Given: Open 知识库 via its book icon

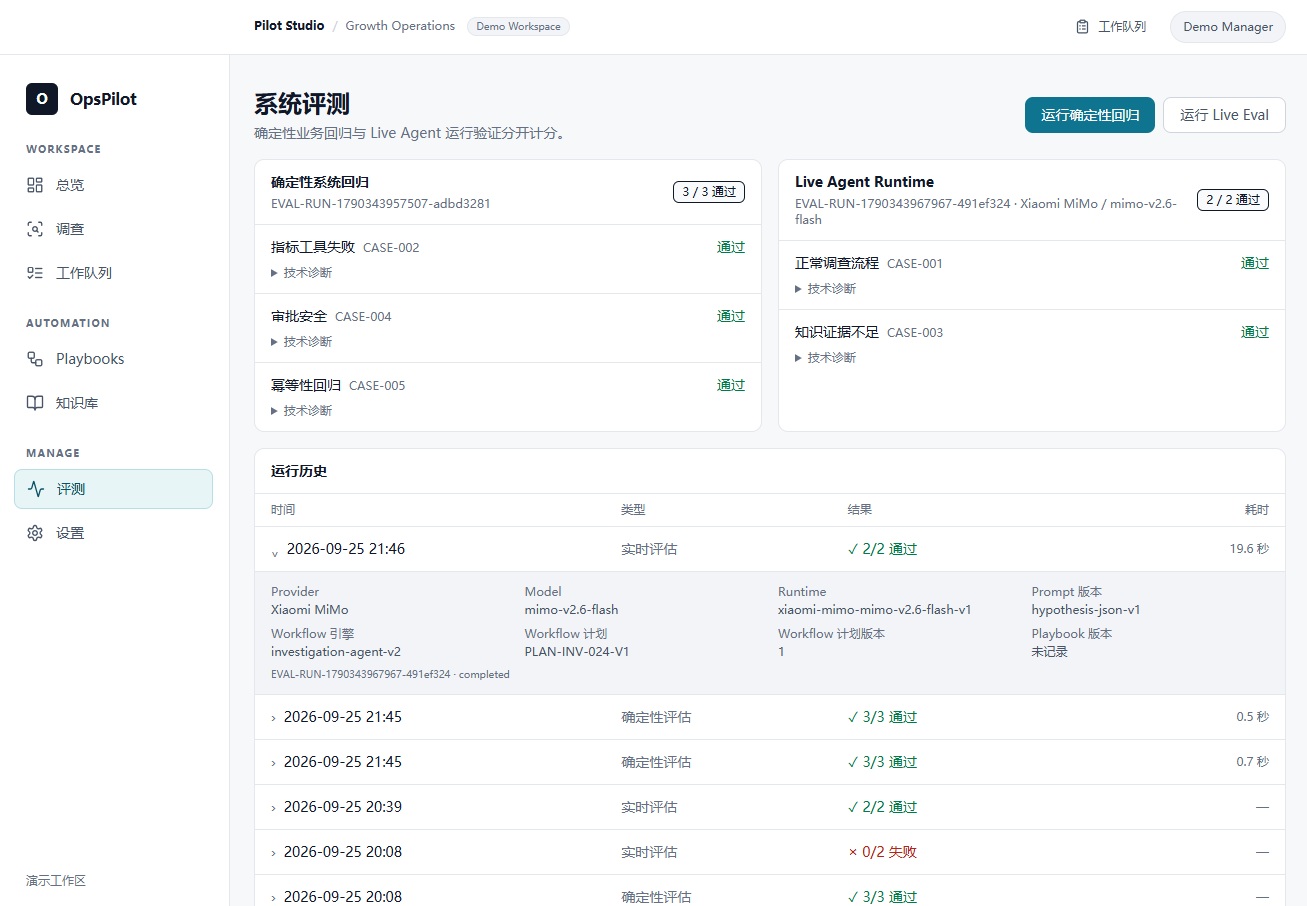Looking at the screenshot, I should coord(35,403).
